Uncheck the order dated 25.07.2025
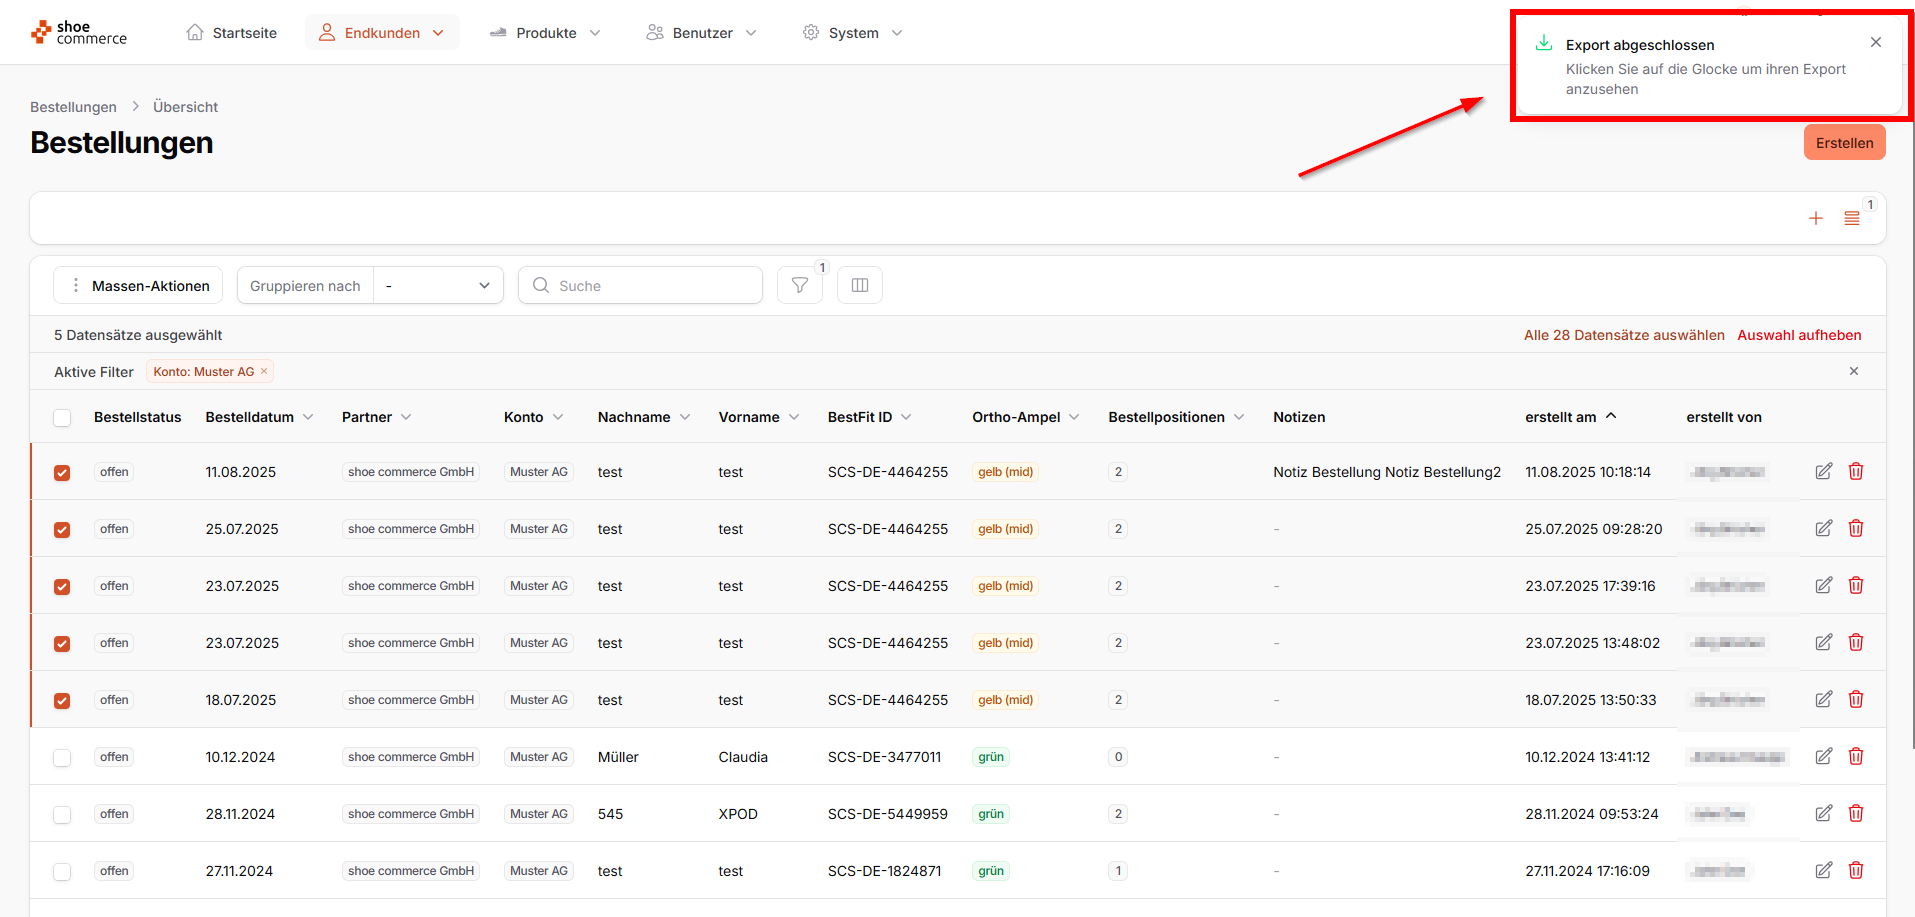The height and width of the screenshot is (917, 1915). click(x=62, y=529)
